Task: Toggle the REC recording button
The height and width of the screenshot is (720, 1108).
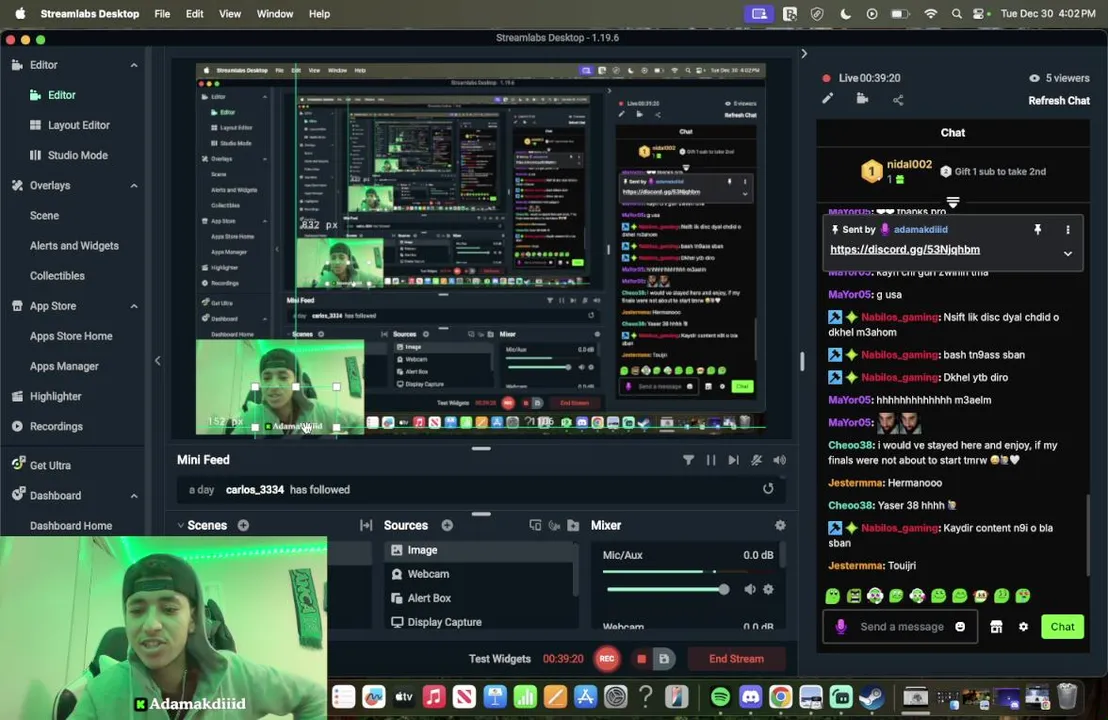Action: [x=606, y=659]
